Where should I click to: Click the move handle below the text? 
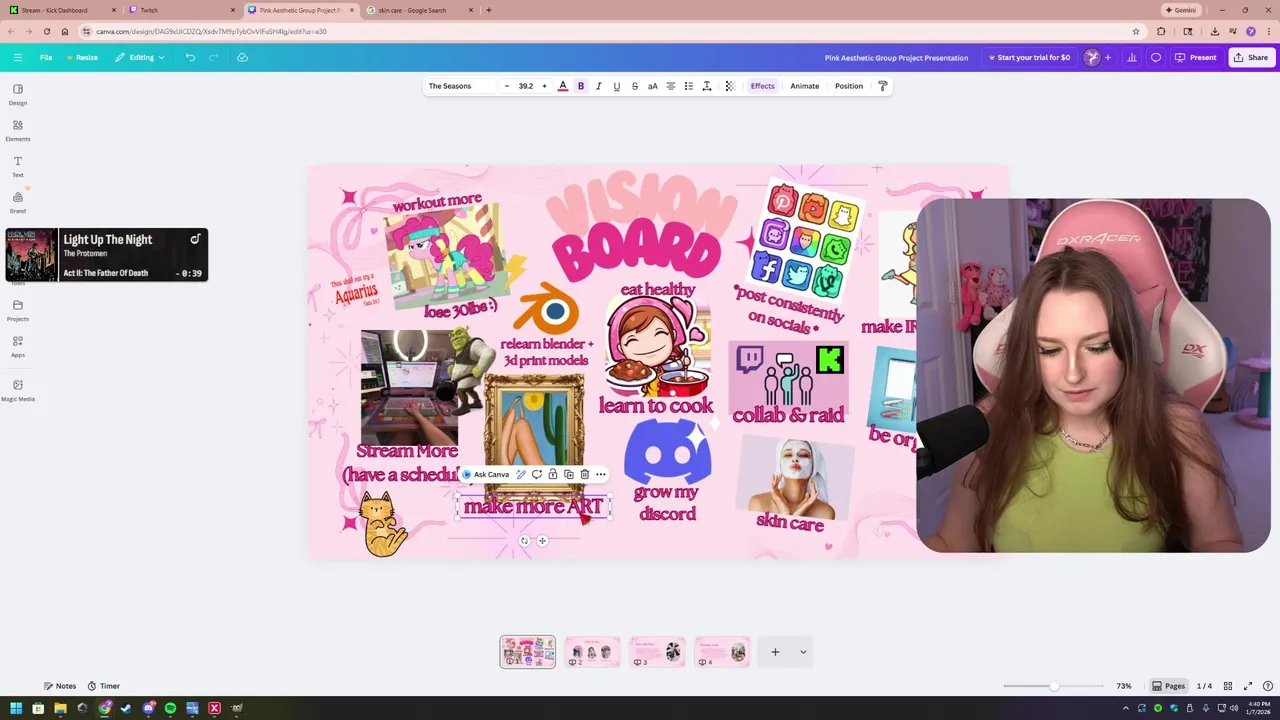point(542,541)
